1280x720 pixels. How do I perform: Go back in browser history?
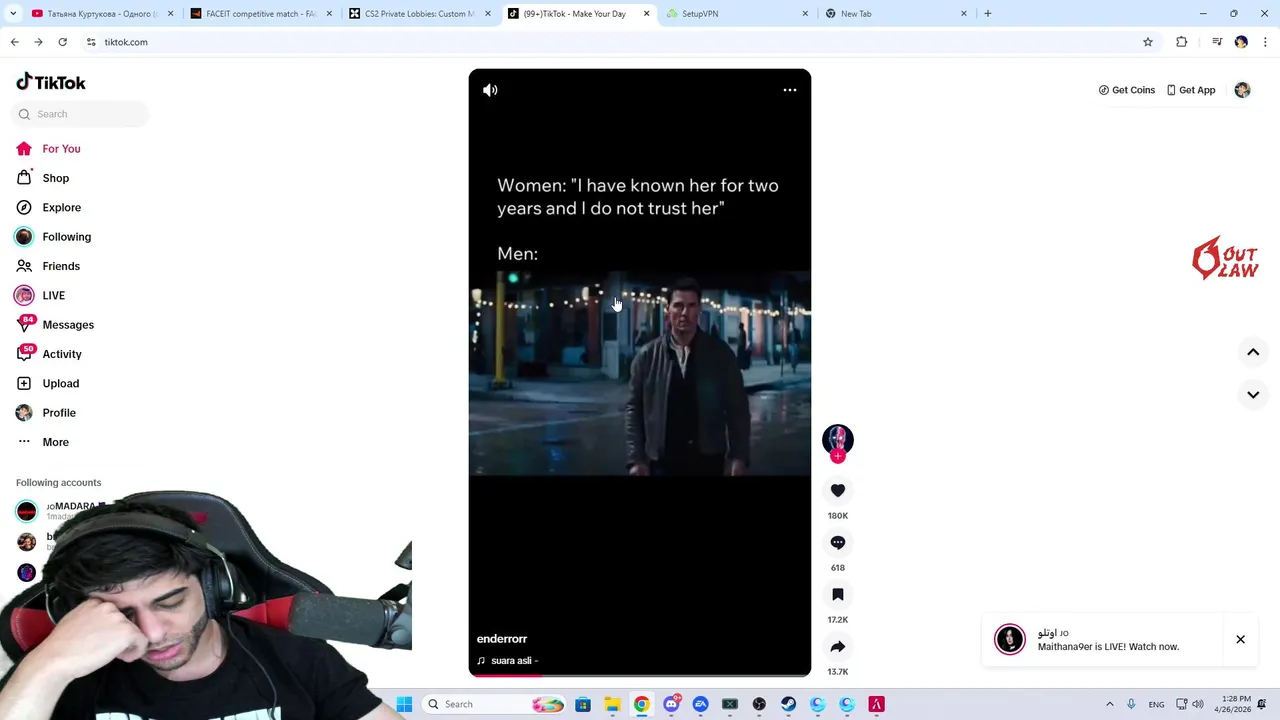(14, 42)
